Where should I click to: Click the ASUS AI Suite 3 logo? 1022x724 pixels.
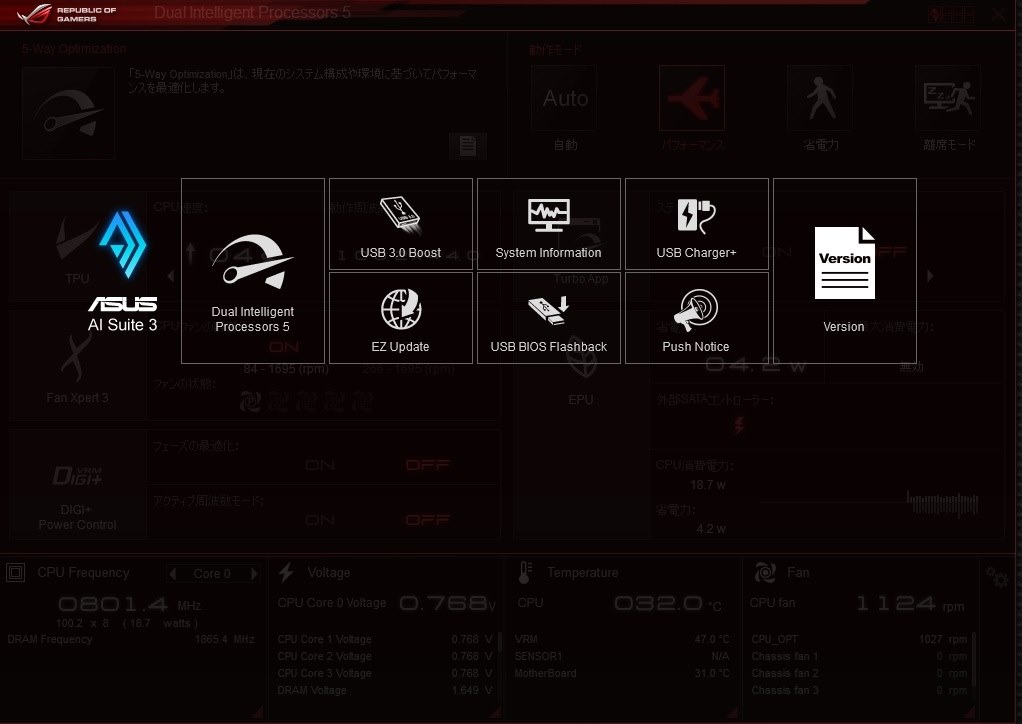pos(123,272)
